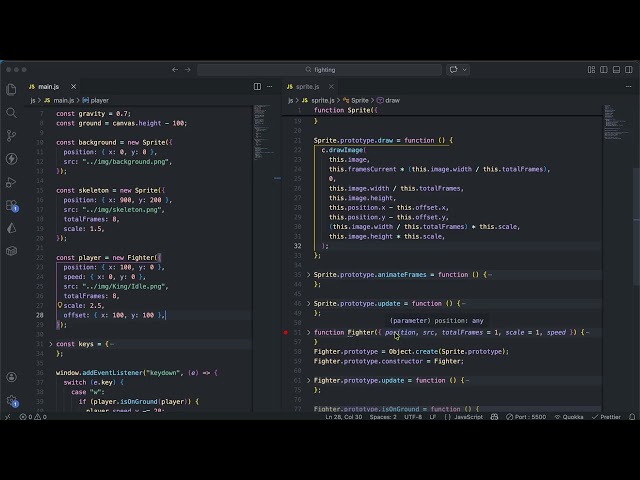Click the JavaScript language mode button

464,417
